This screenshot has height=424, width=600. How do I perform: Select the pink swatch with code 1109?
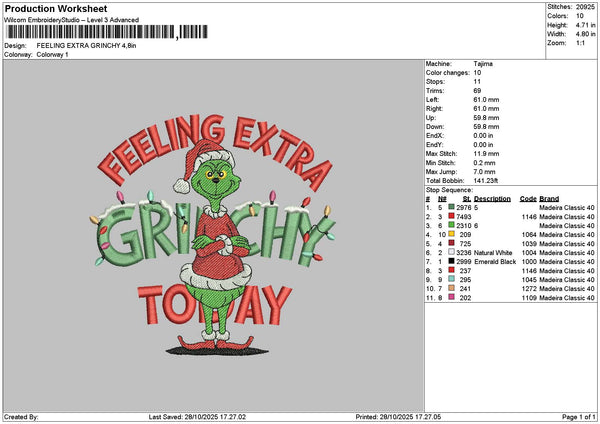click(452, 297)
